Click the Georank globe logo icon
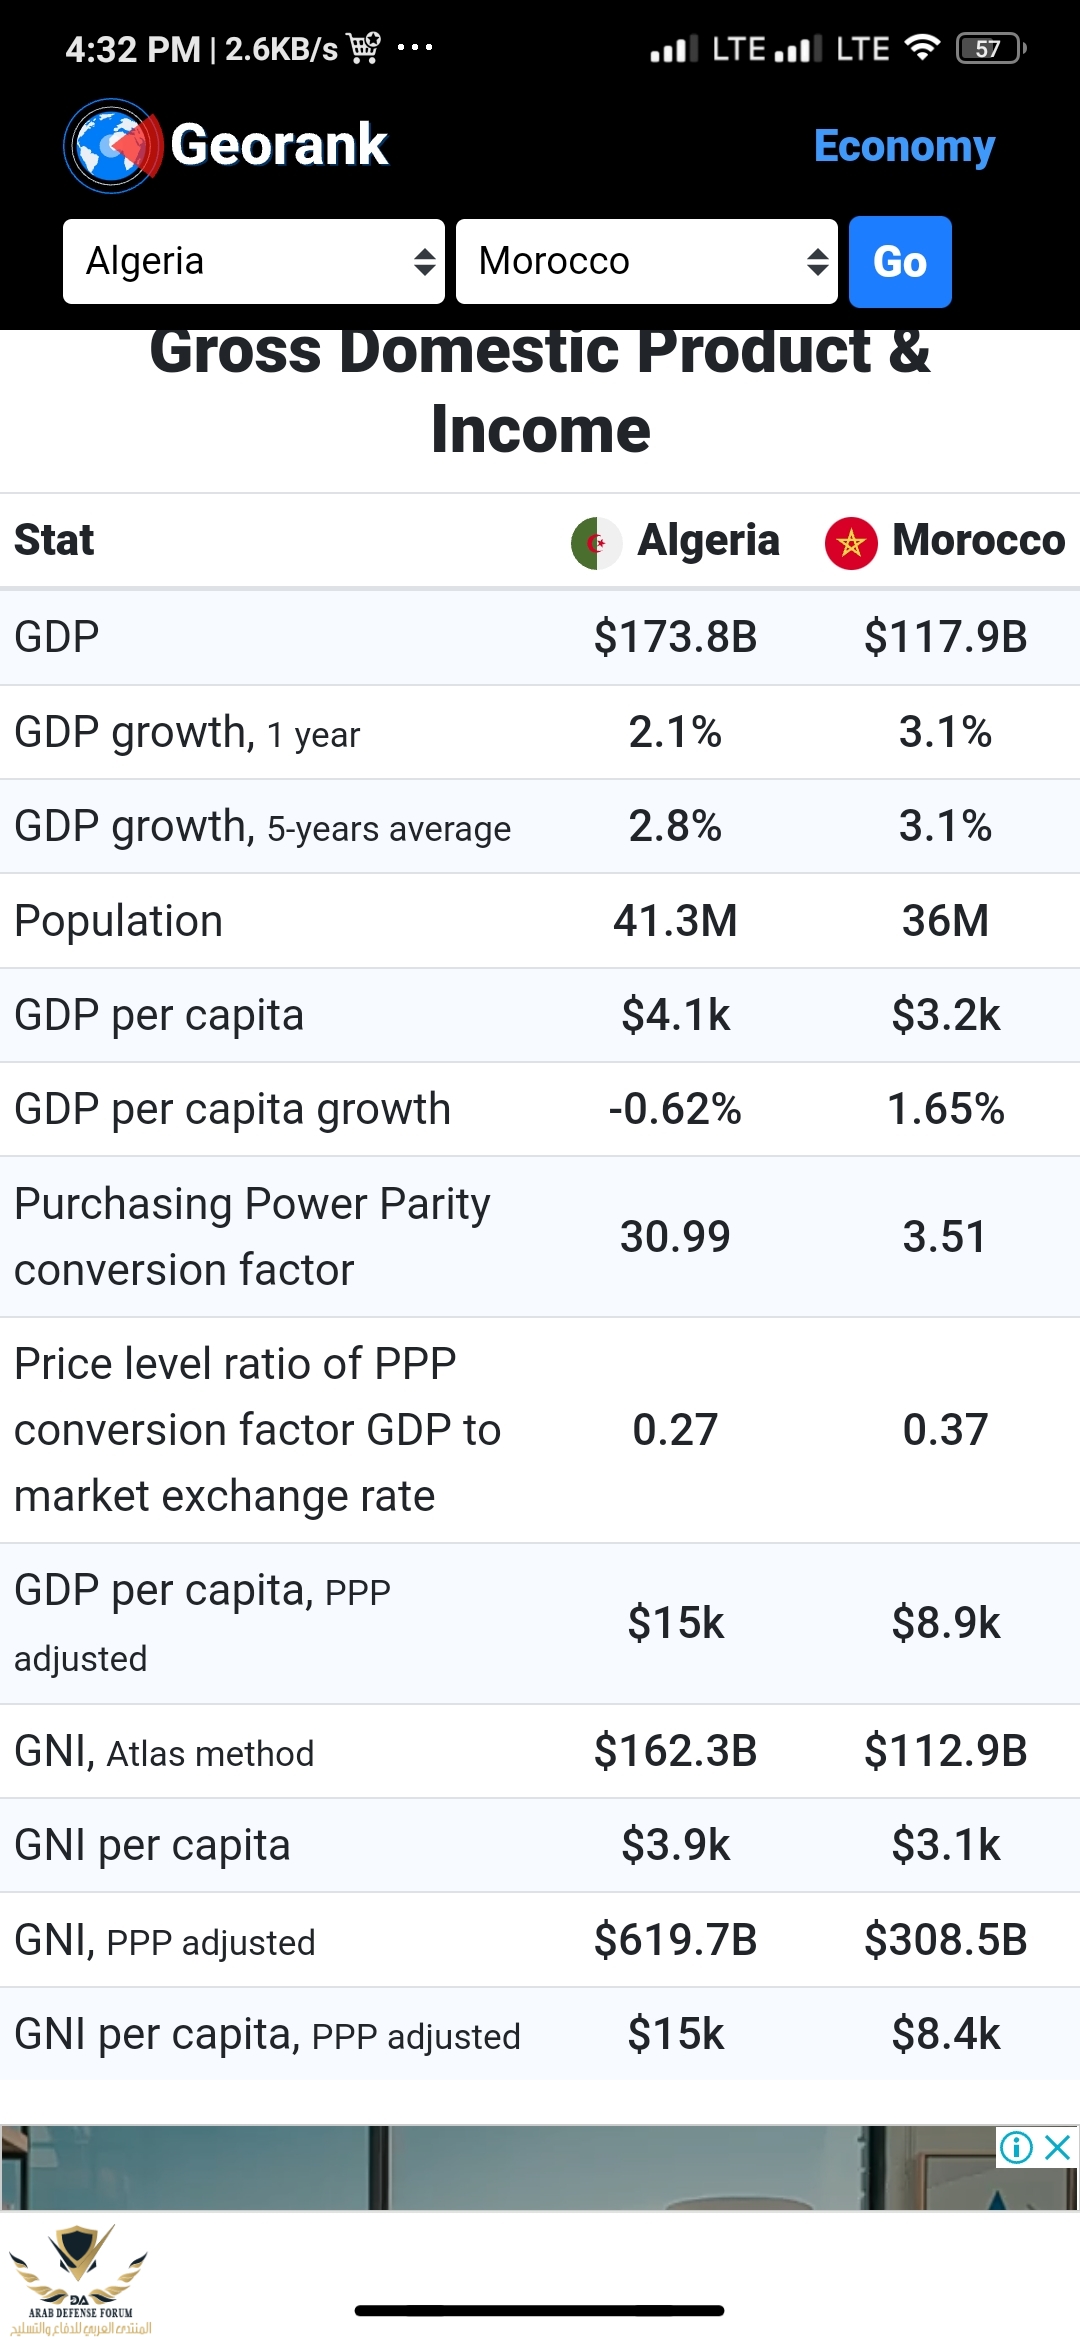This screenshot has width=1080, height=2340. point(112,146)
